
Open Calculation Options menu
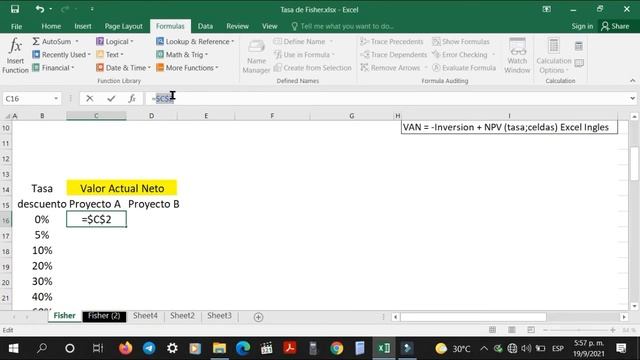[553, 56]
